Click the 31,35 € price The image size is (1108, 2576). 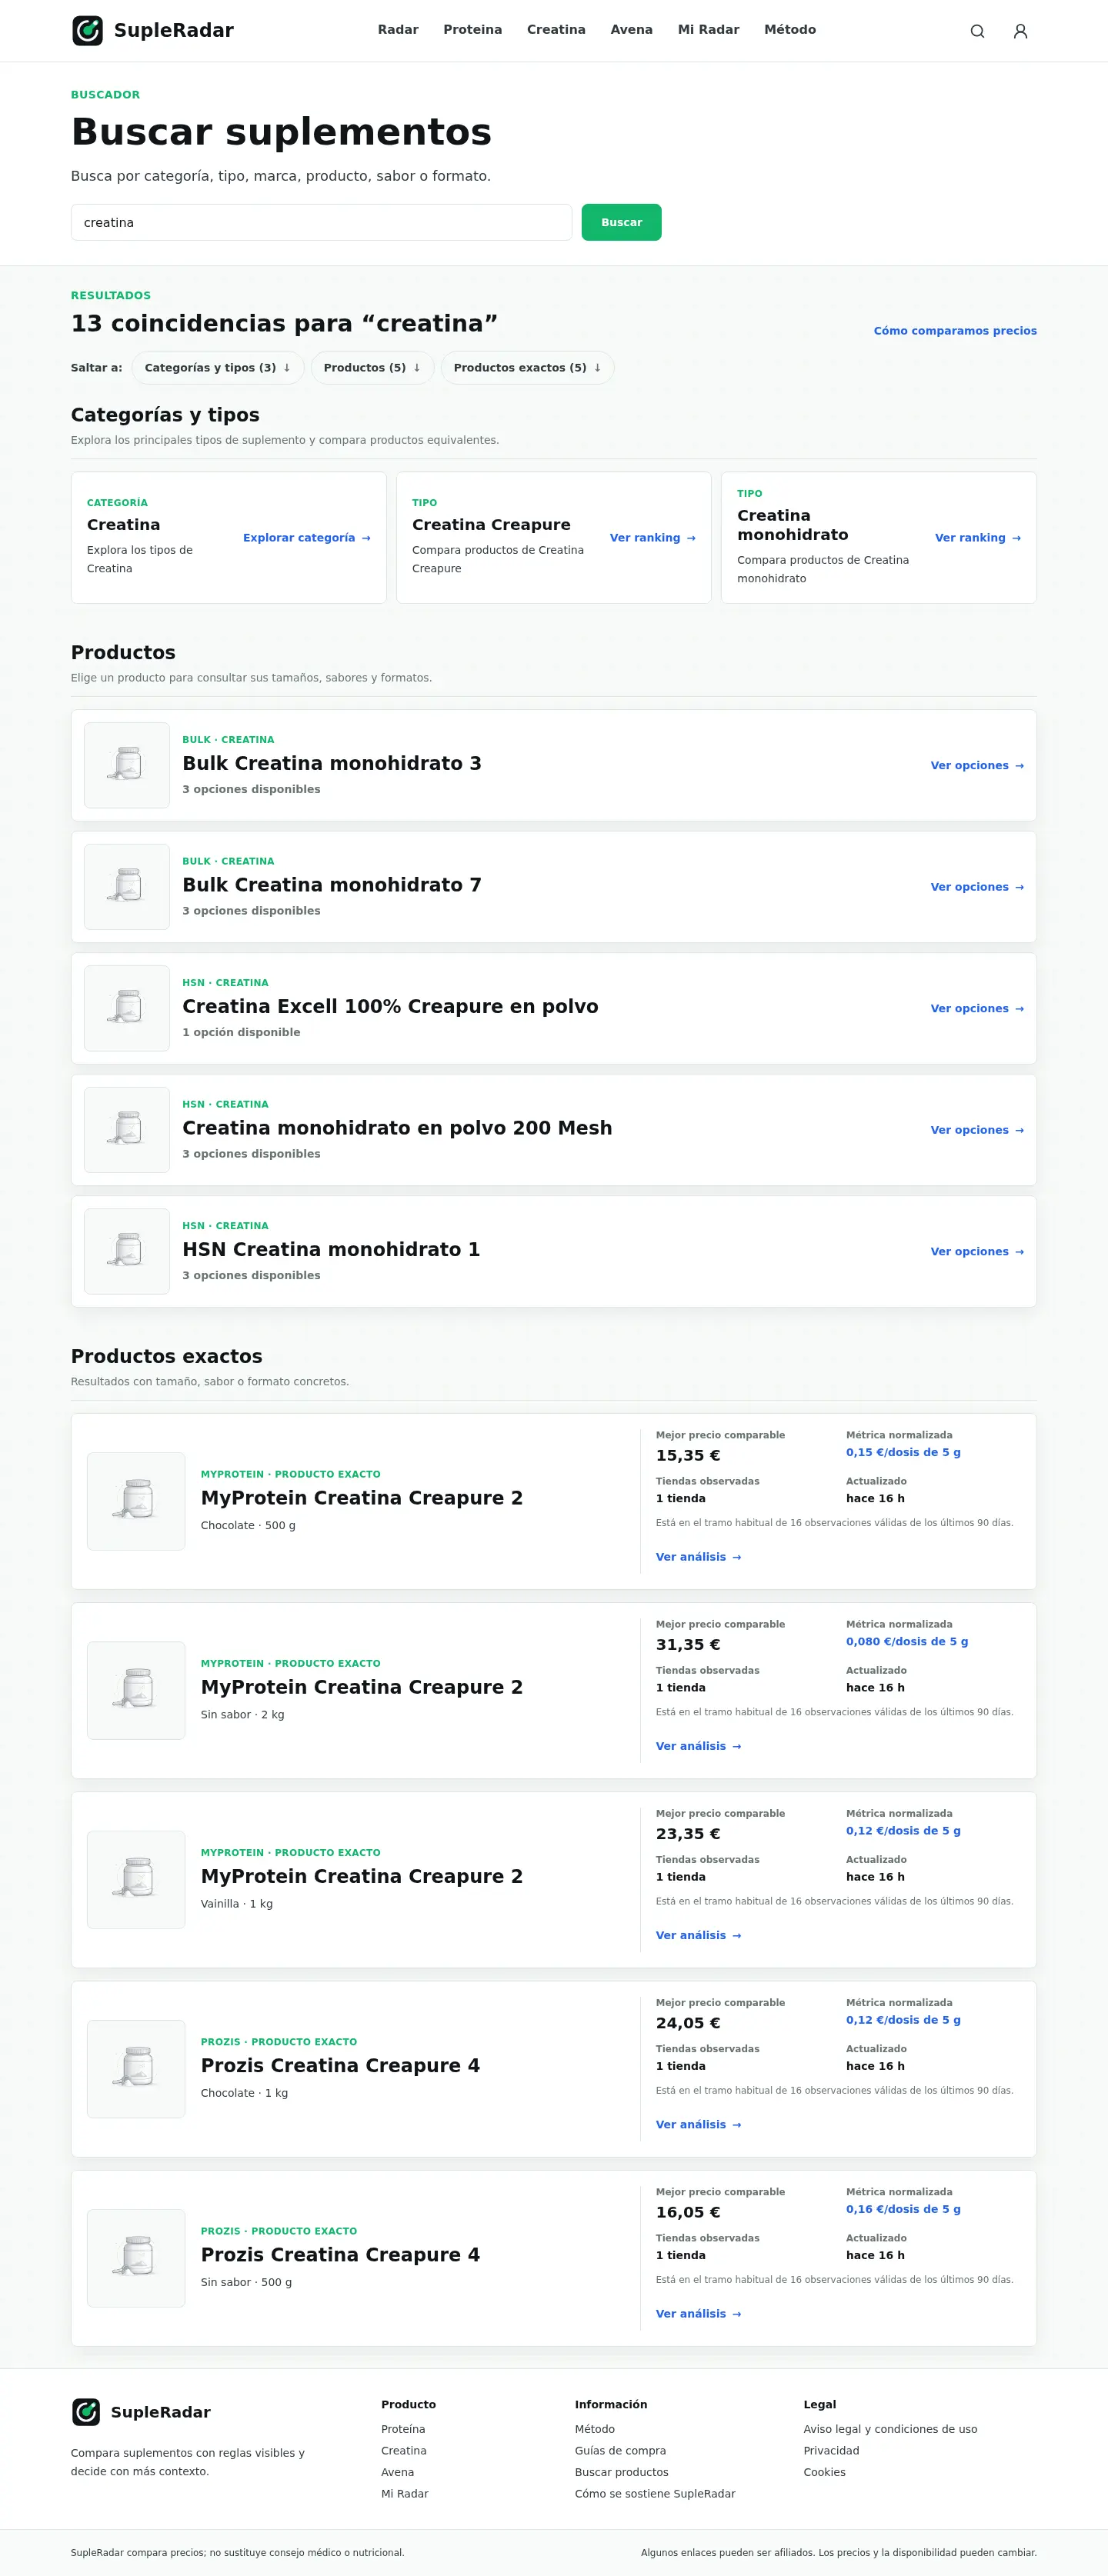tap(688, 1644)
